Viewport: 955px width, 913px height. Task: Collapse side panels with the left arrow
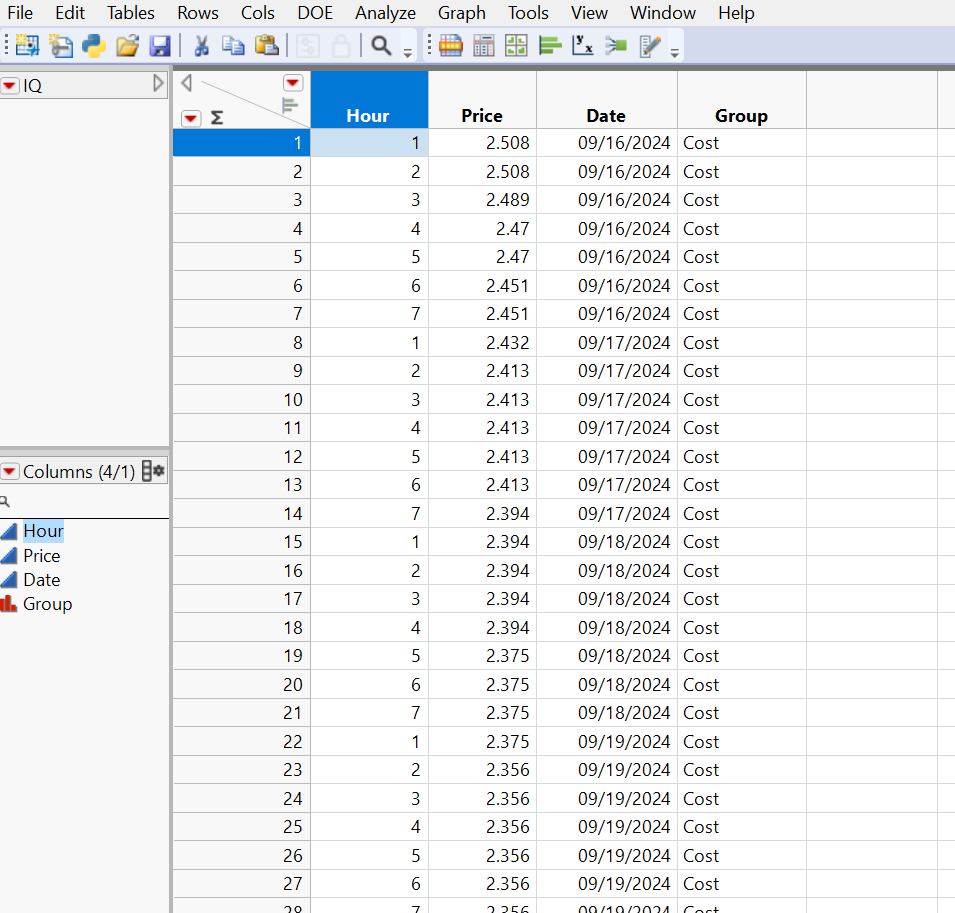187,83
